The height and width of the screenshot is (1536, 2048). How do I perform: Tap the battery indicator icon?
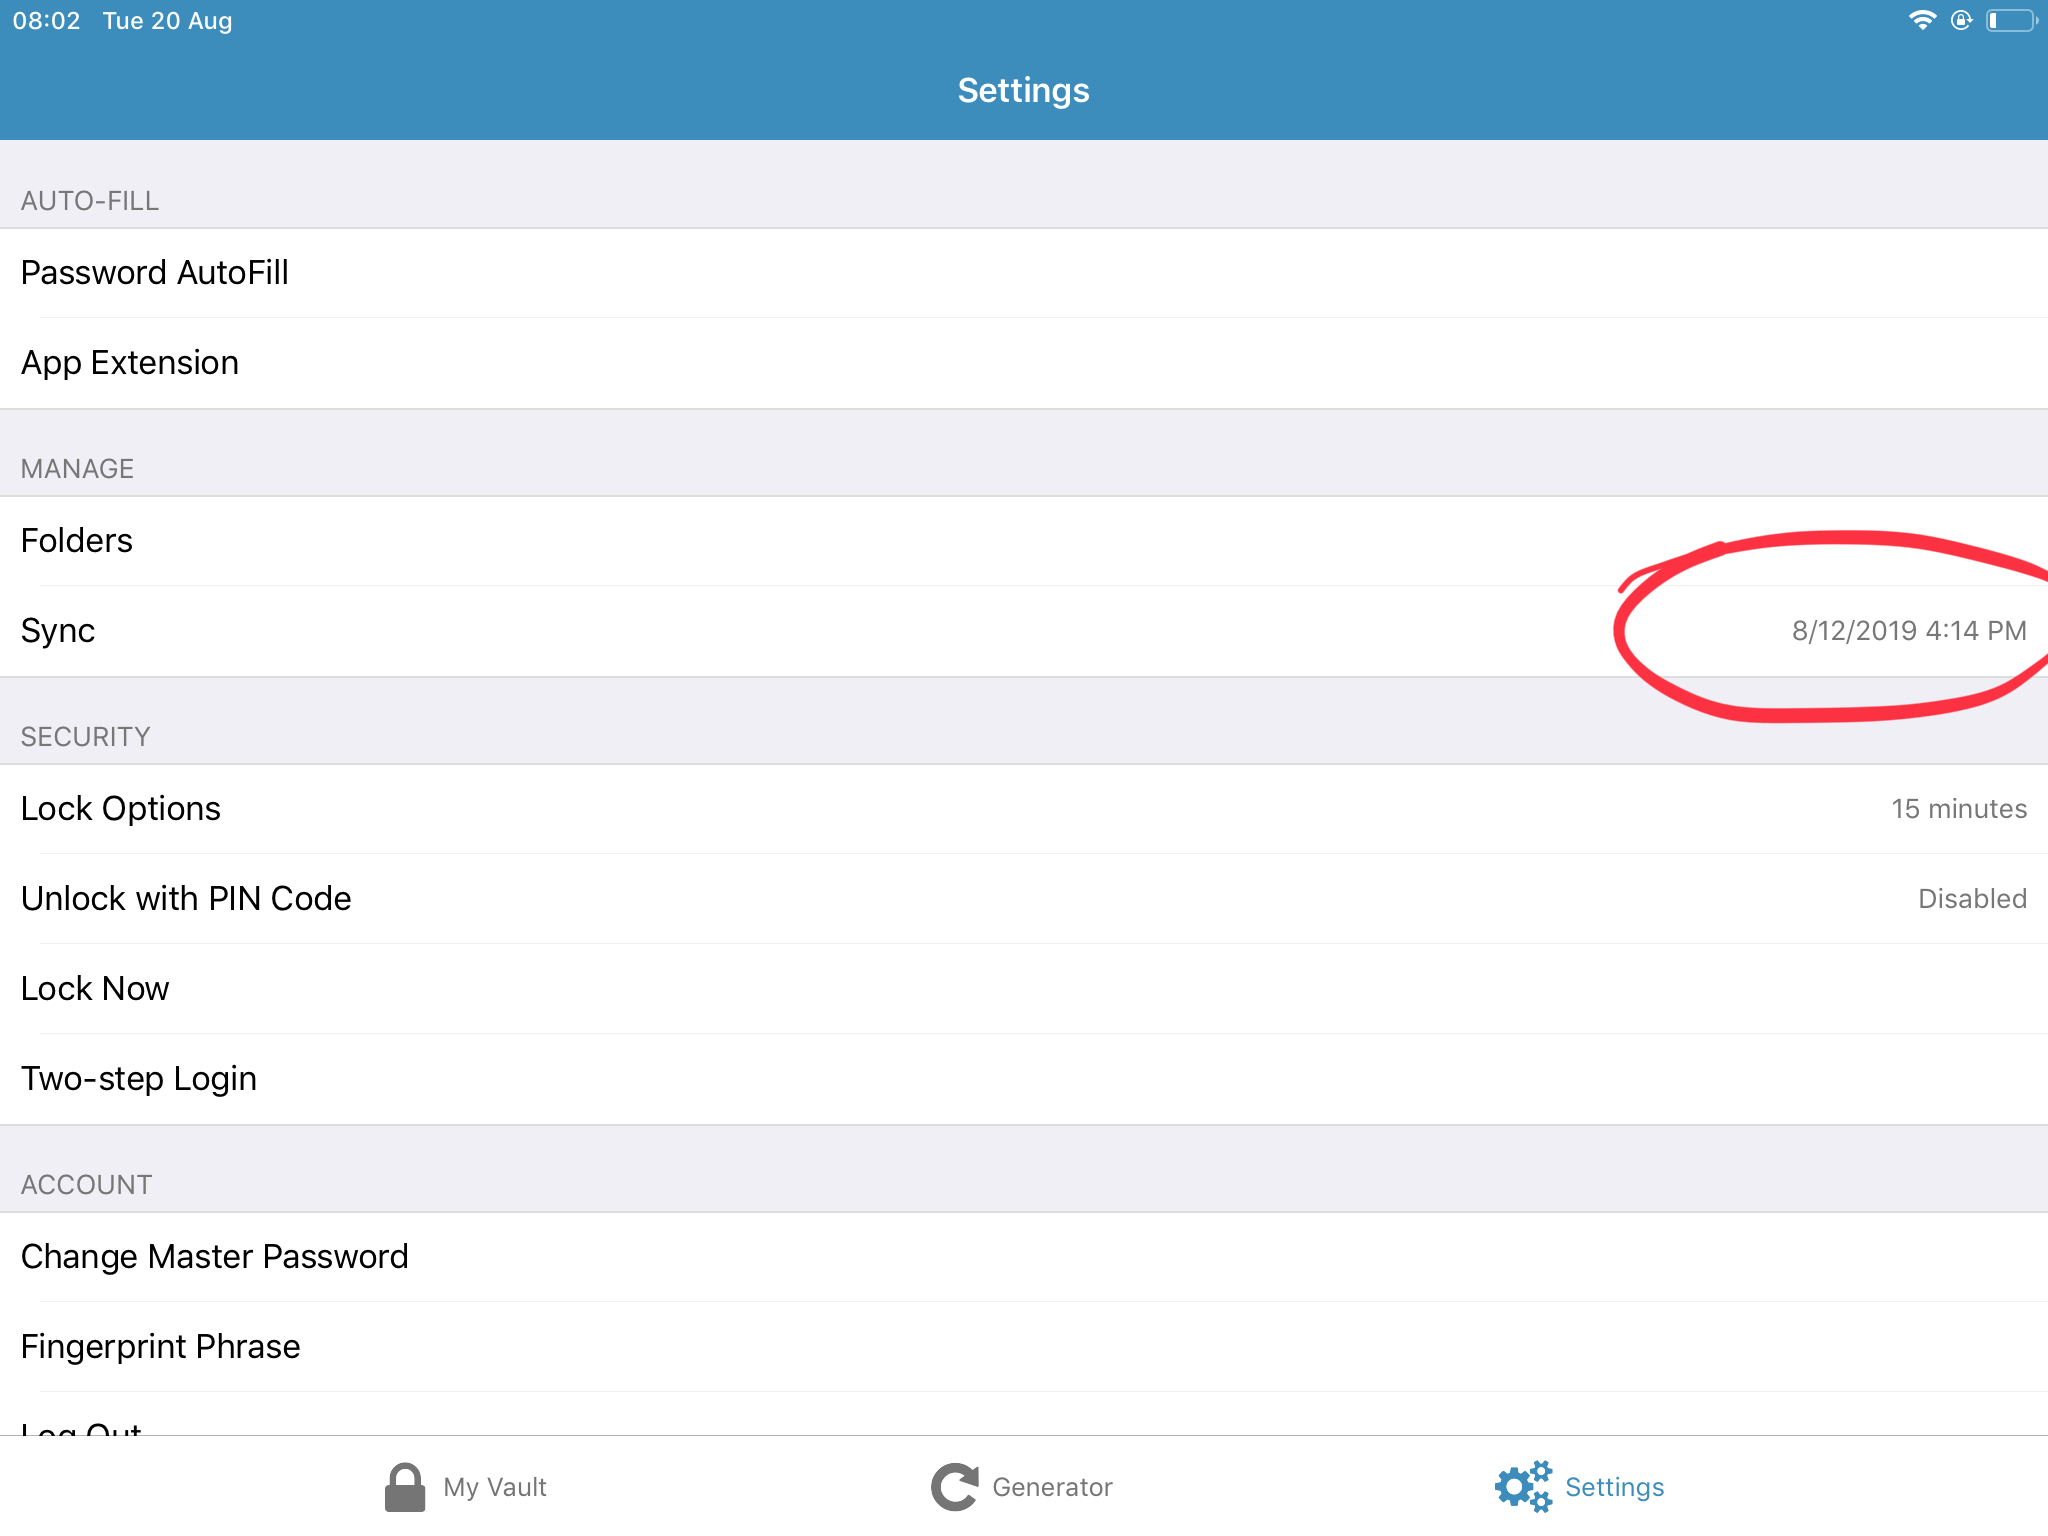[x=2010, y=20]
